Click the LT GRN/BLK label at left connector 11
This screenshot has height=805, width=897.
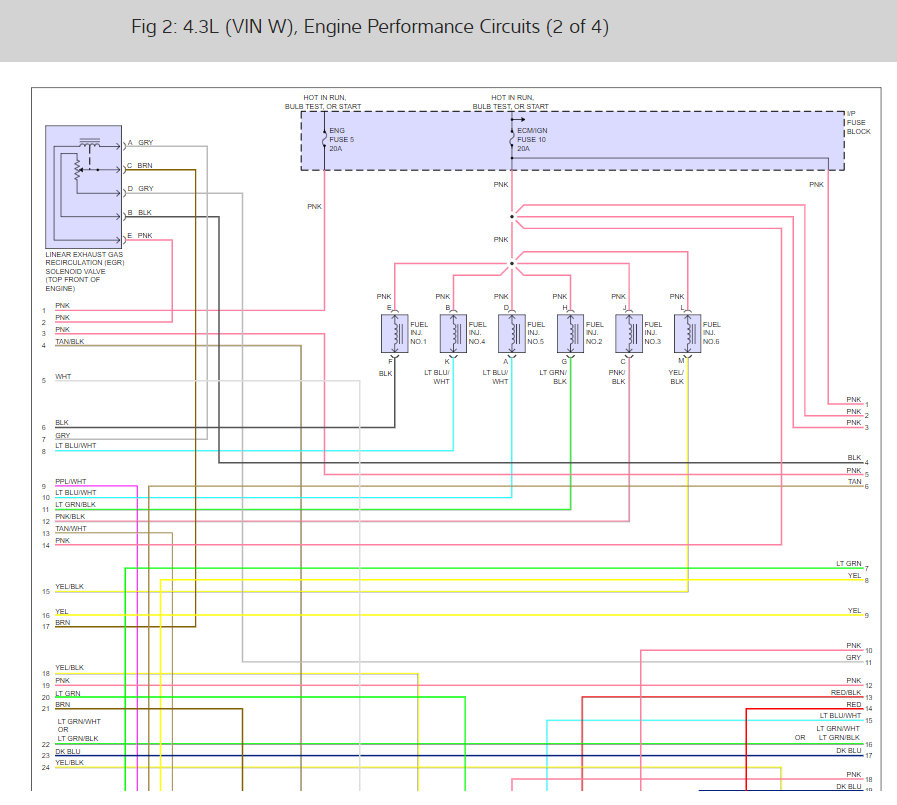[75, 505]
